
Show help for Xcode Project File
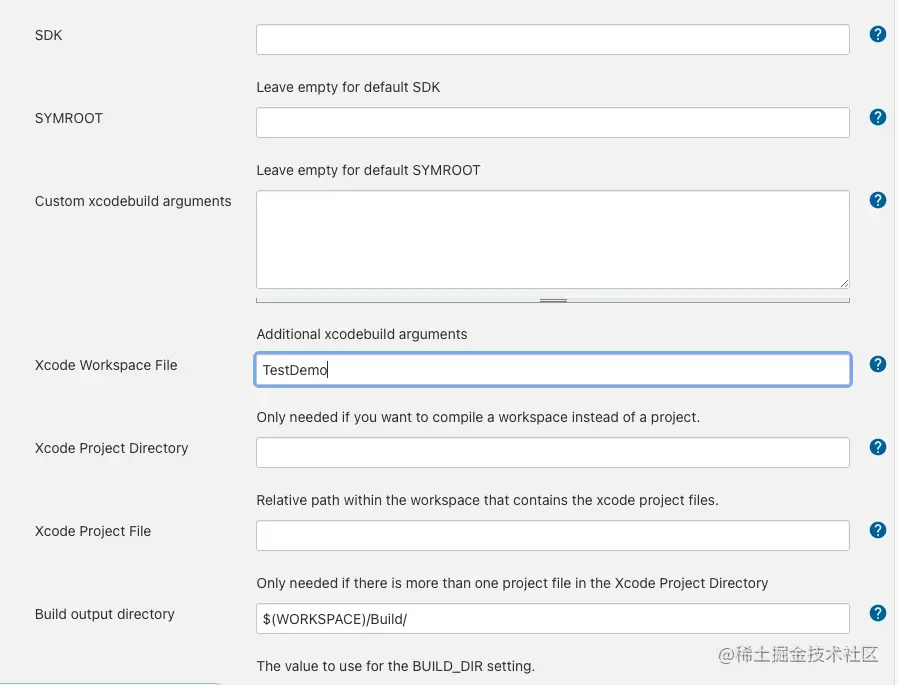[878, 530]
